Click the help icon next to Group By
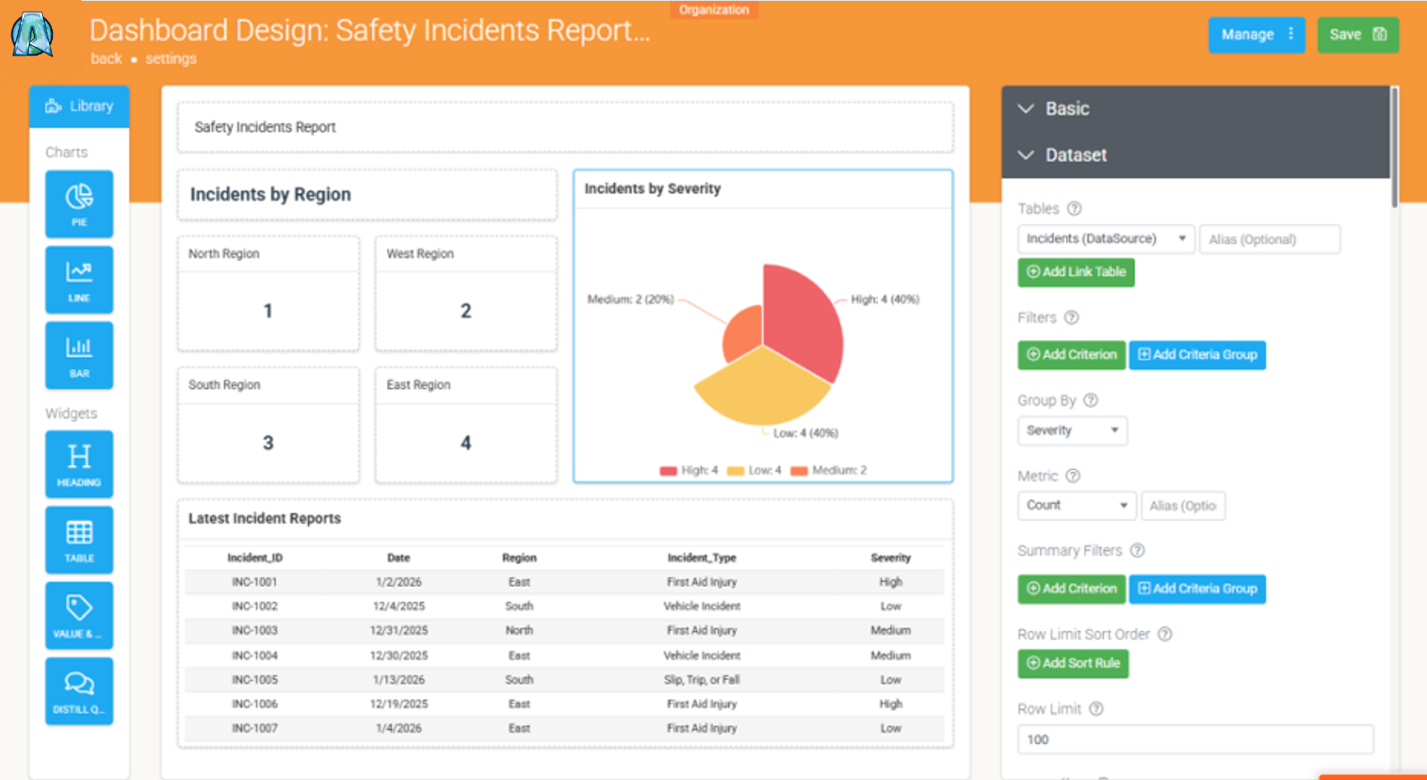The width and height of the screenshot is (1427, 780). click(1090, 400)
